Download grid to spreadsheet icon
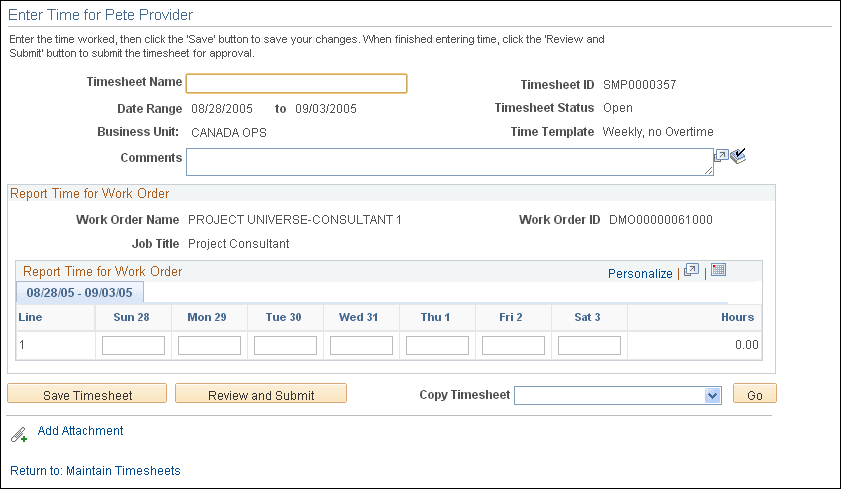The width and height of the screenshot is (841, 489). coord(718,270)
